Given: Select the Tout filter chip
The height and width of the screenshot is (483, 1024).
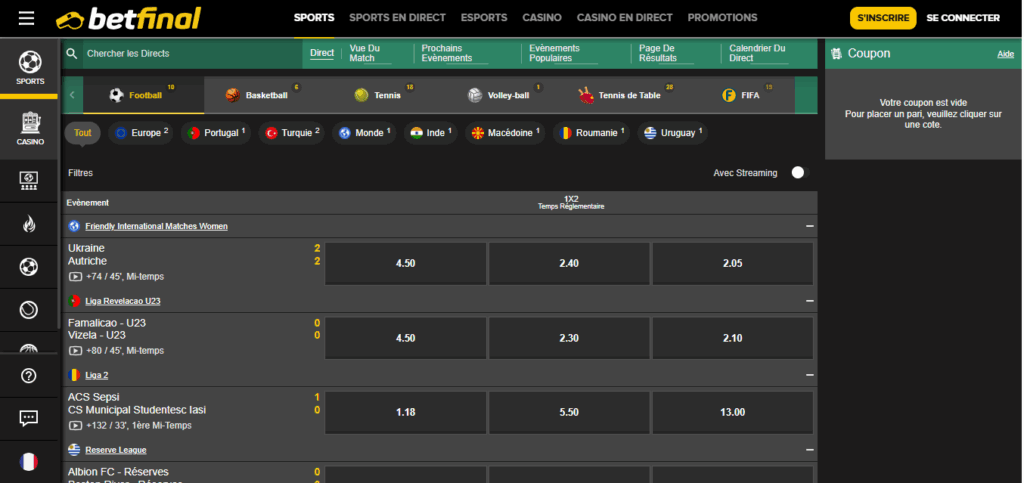Looking at the screenshot, I should [x=82, y=133].
